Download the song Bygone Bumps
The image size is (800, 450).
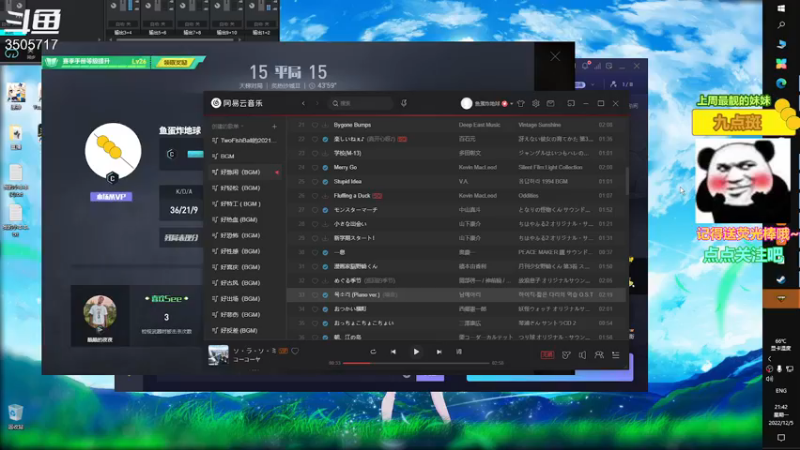point(325,125)
